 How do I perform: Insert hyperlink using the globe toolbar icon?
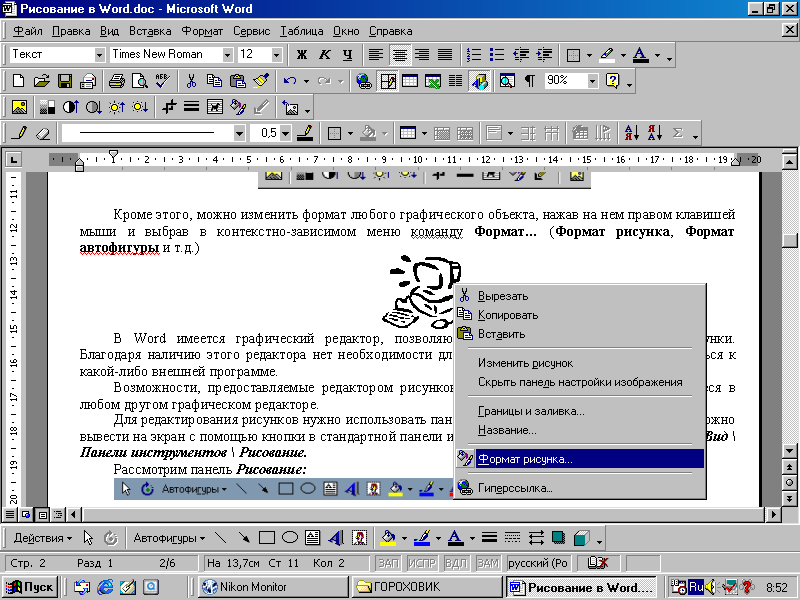pyautogui.click(x=364, y=81)
